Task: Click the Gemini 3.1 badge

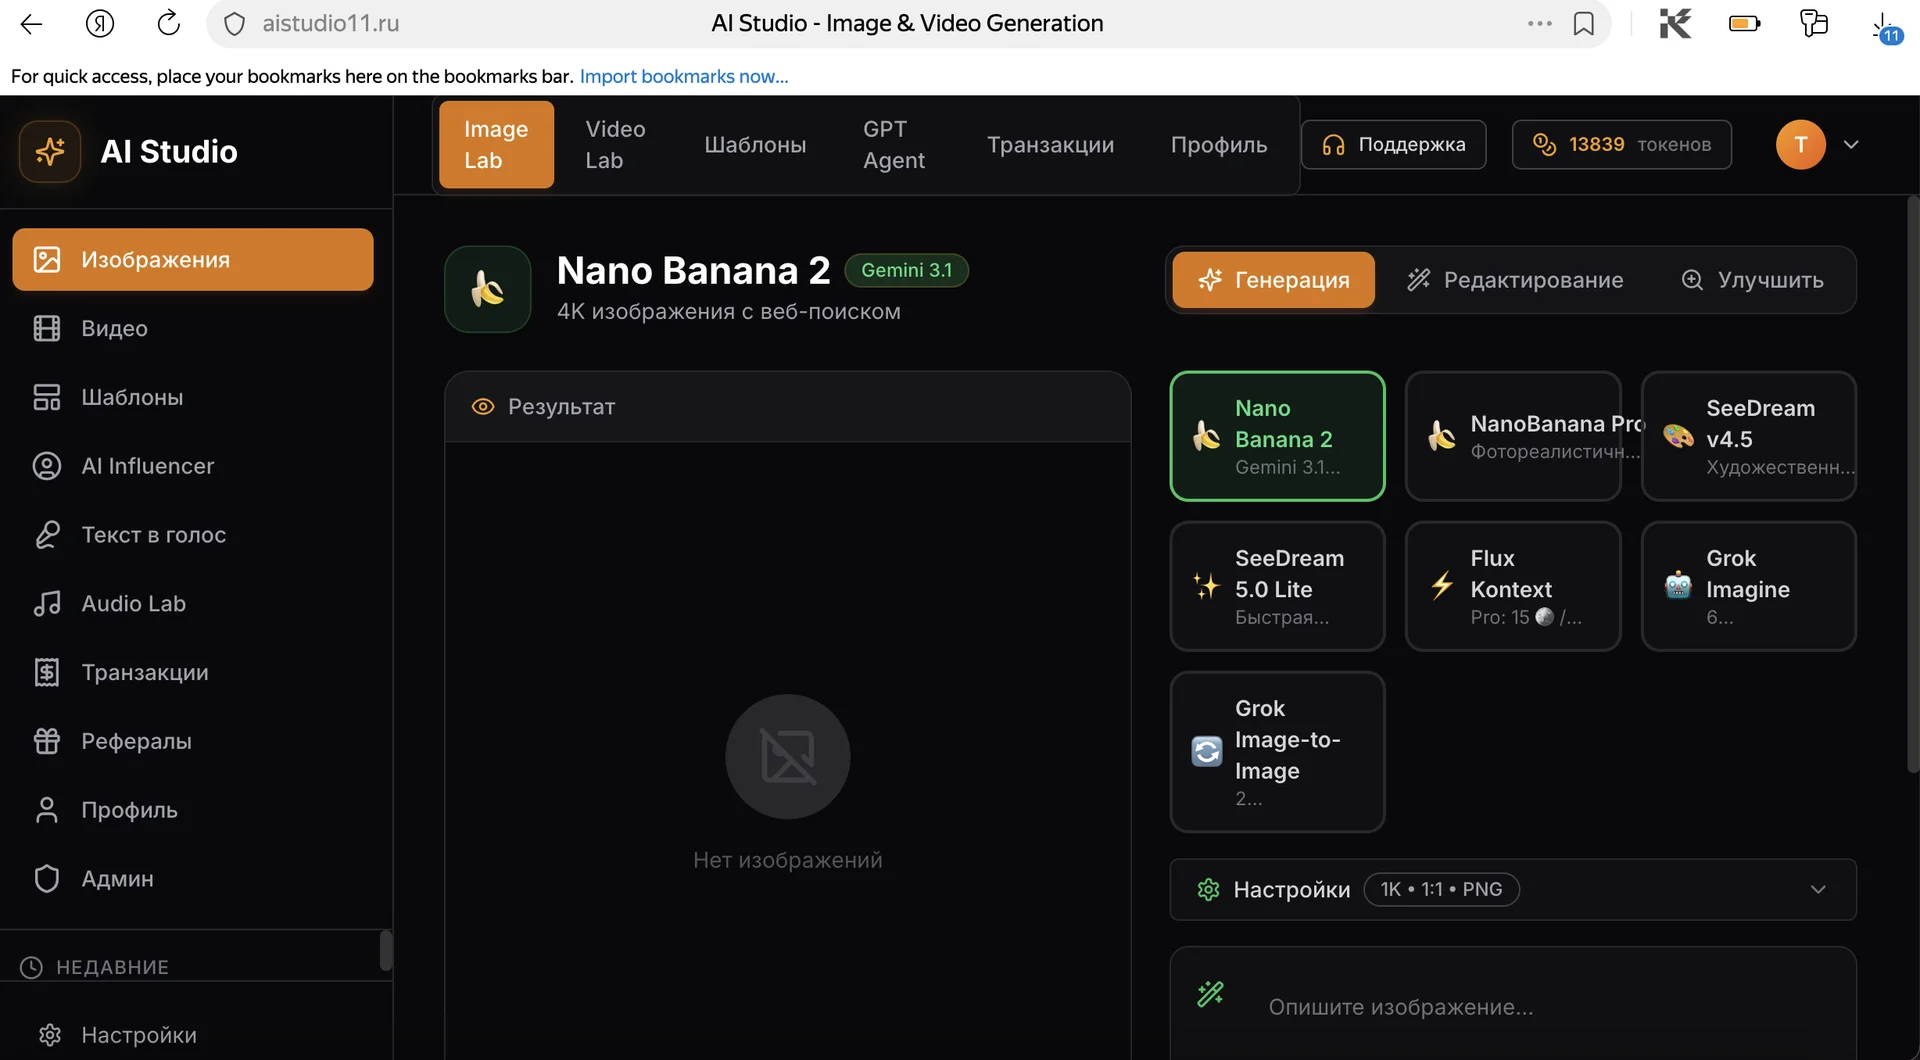Action: 906,270
